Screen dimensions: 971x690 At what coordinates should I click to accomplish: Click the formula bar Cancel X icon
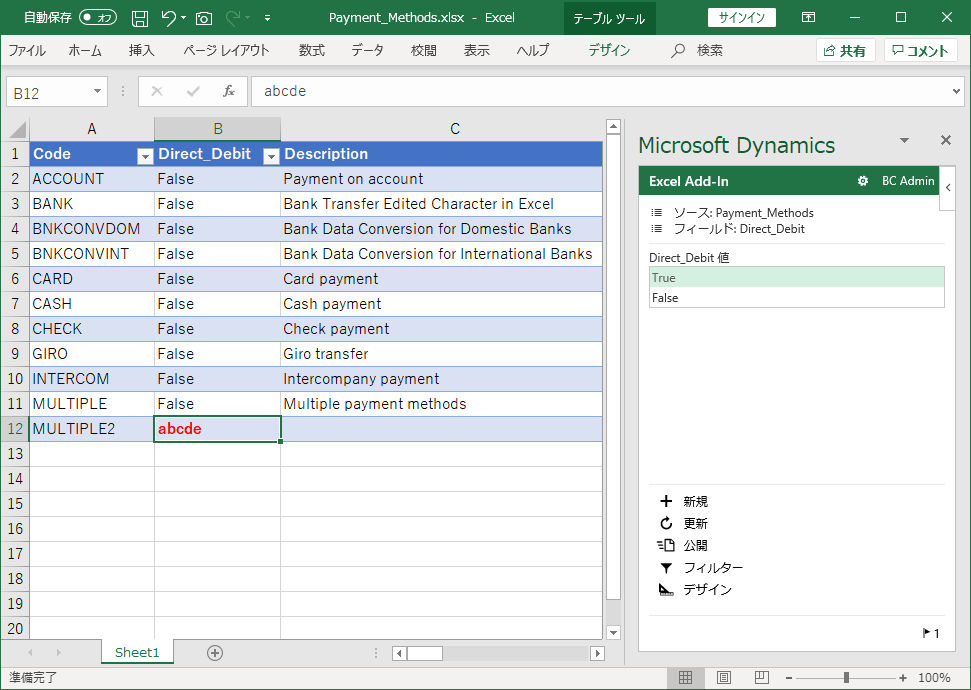157,92
